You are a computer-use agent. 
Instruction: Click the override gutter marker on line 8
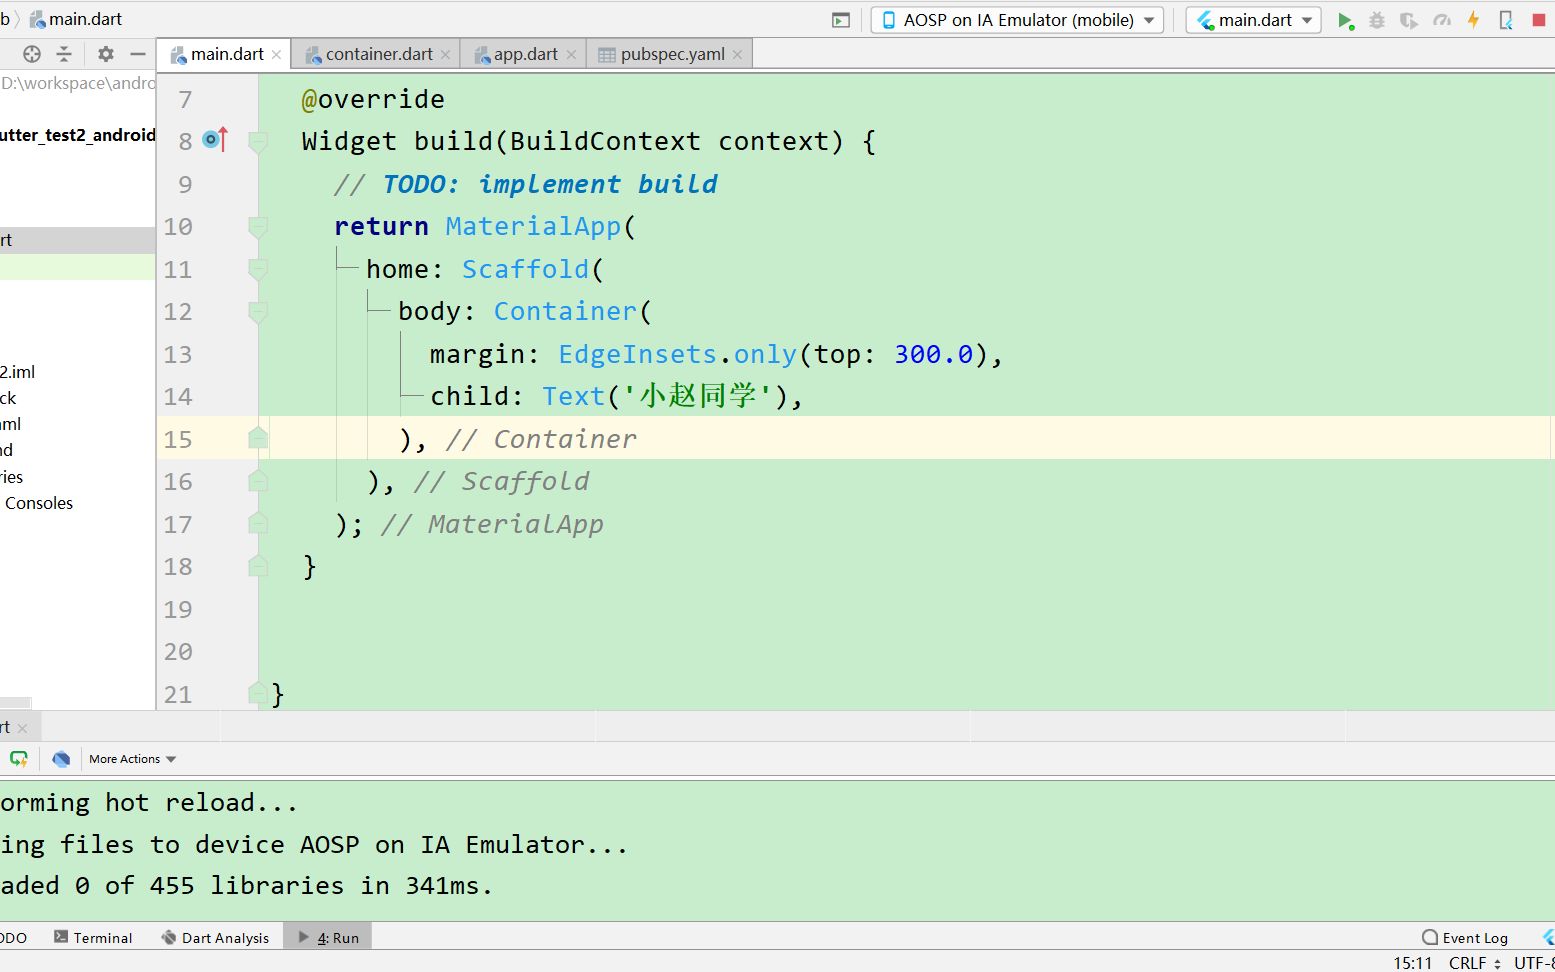[x=215, y=140]
